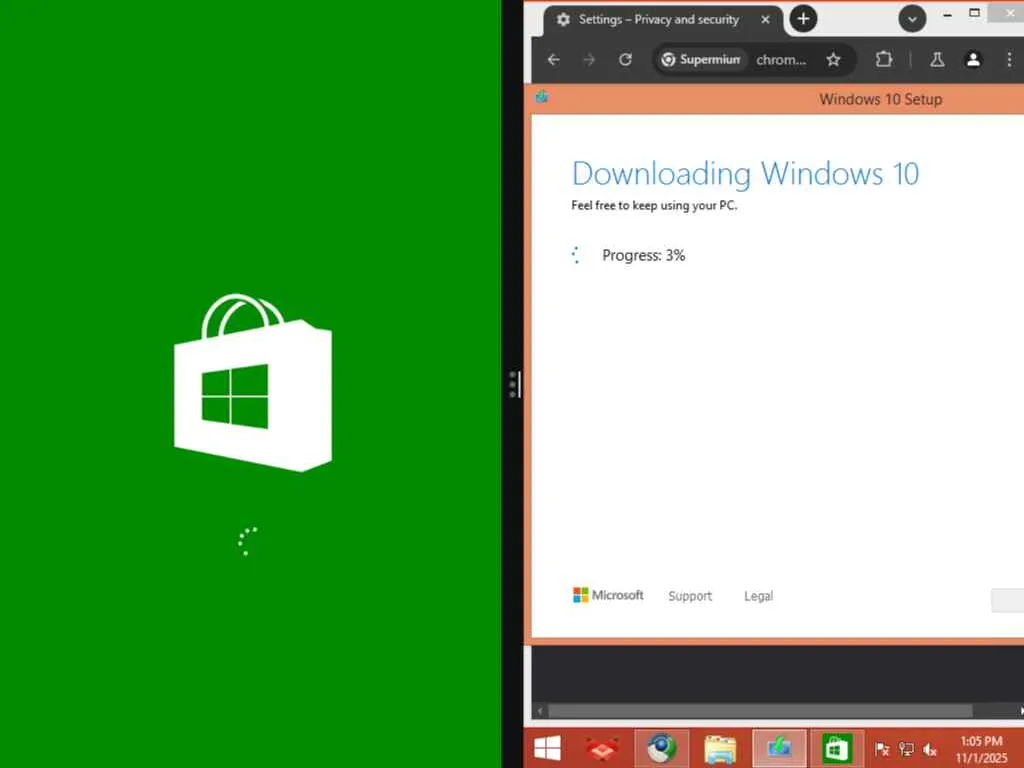The height and width of the screenshot is (768, 1024).
Task: Click the scrollbar left arrow
Action: tap(539, 711)
